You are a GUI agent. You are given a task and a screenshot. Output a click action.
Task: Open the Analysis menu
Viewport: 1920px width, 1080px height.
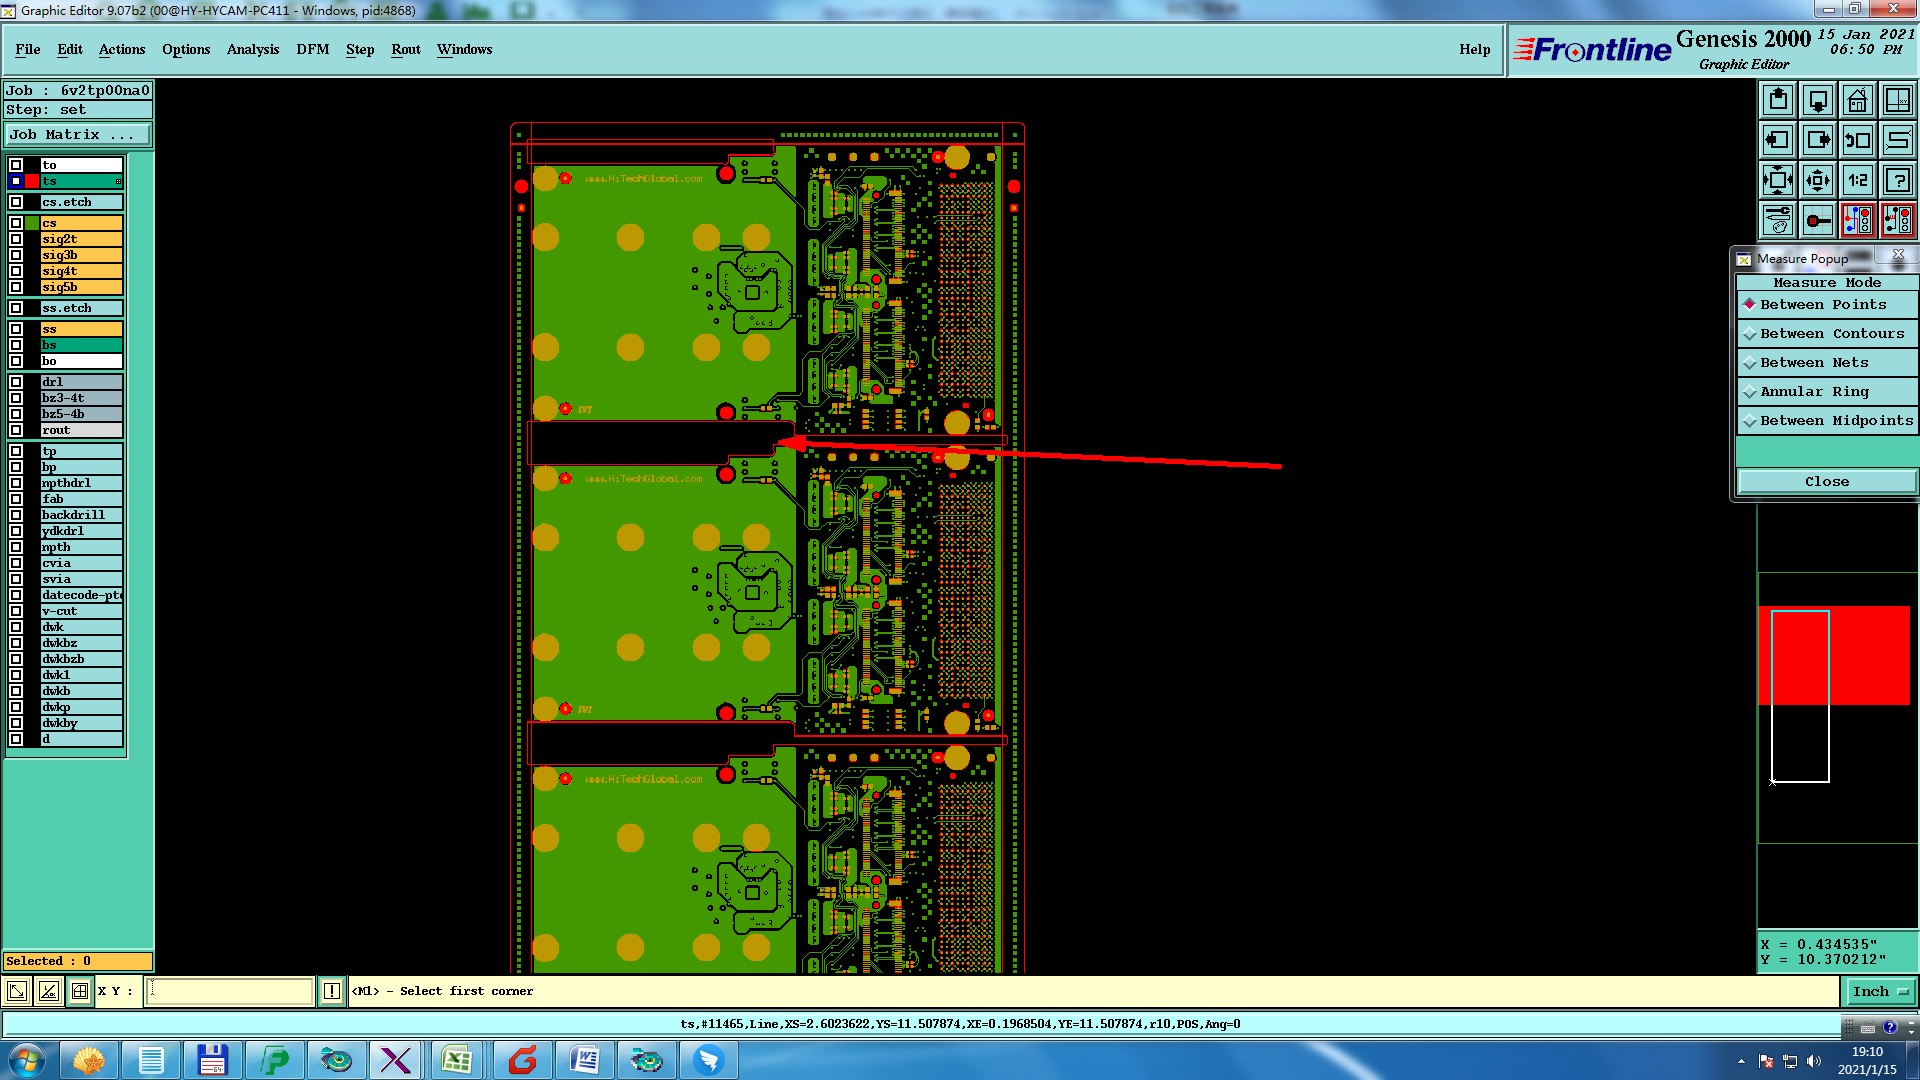click(252, 49)
